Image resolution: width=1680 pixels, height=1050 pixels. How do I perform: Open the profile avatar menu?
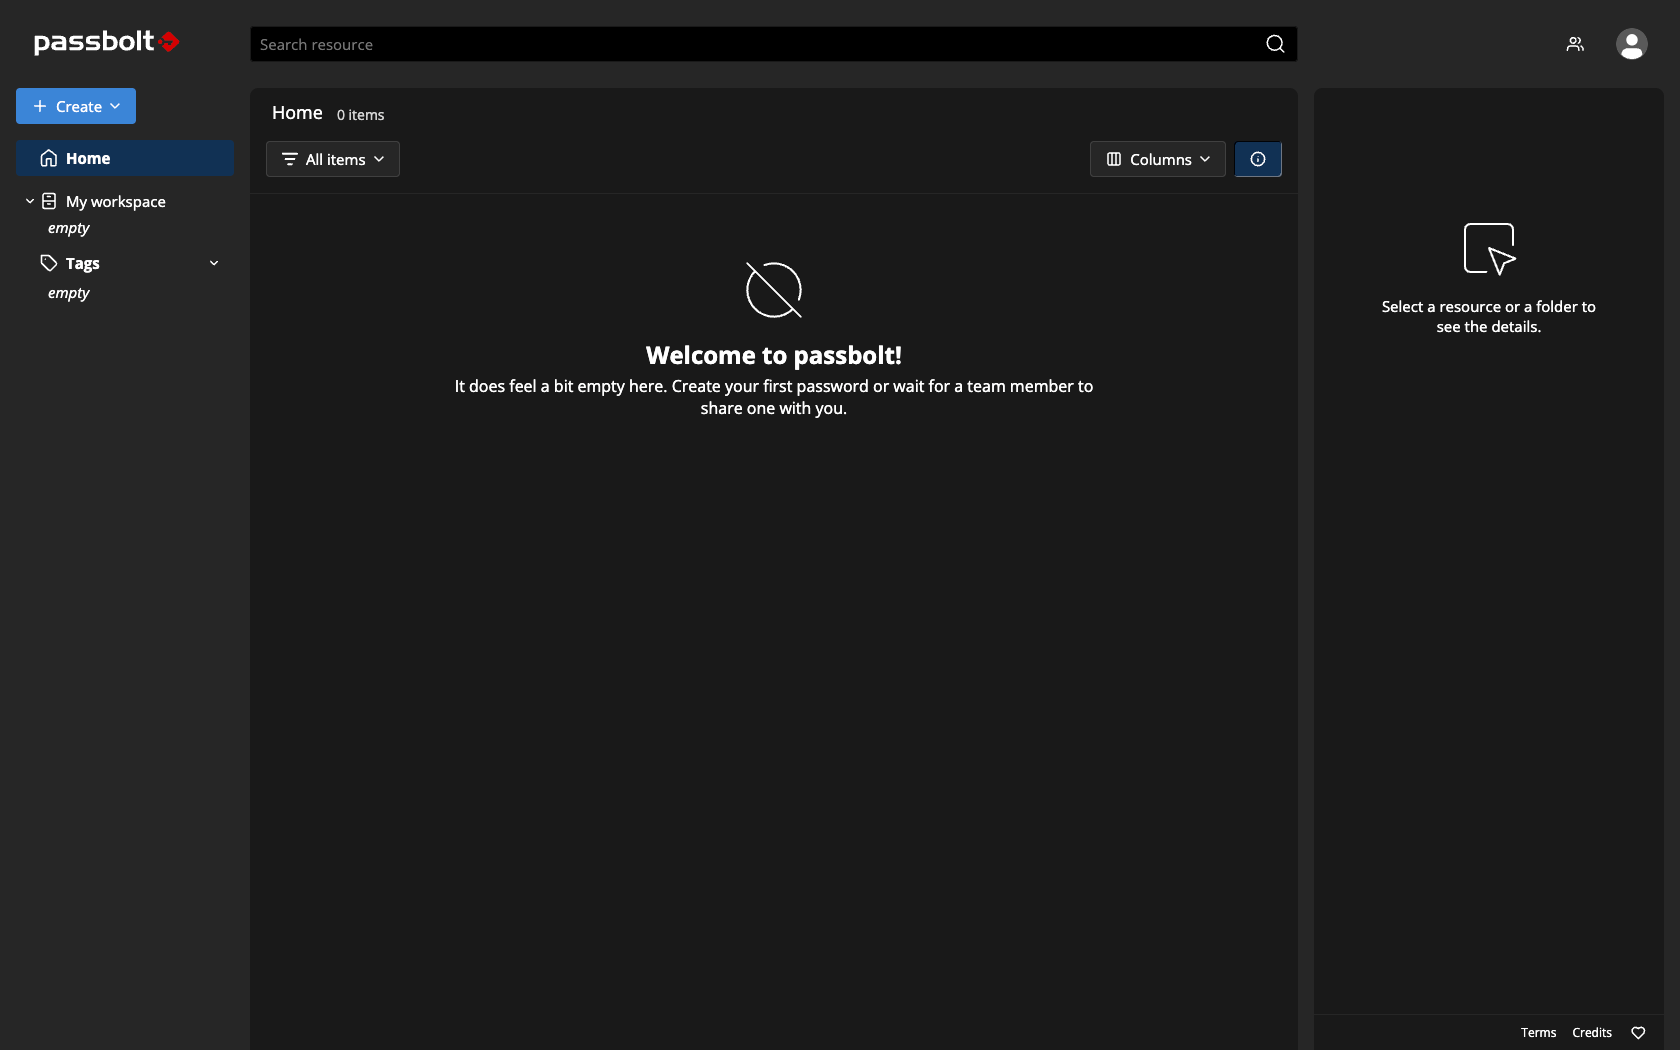pyautogui.click(x=1631, y=44)
